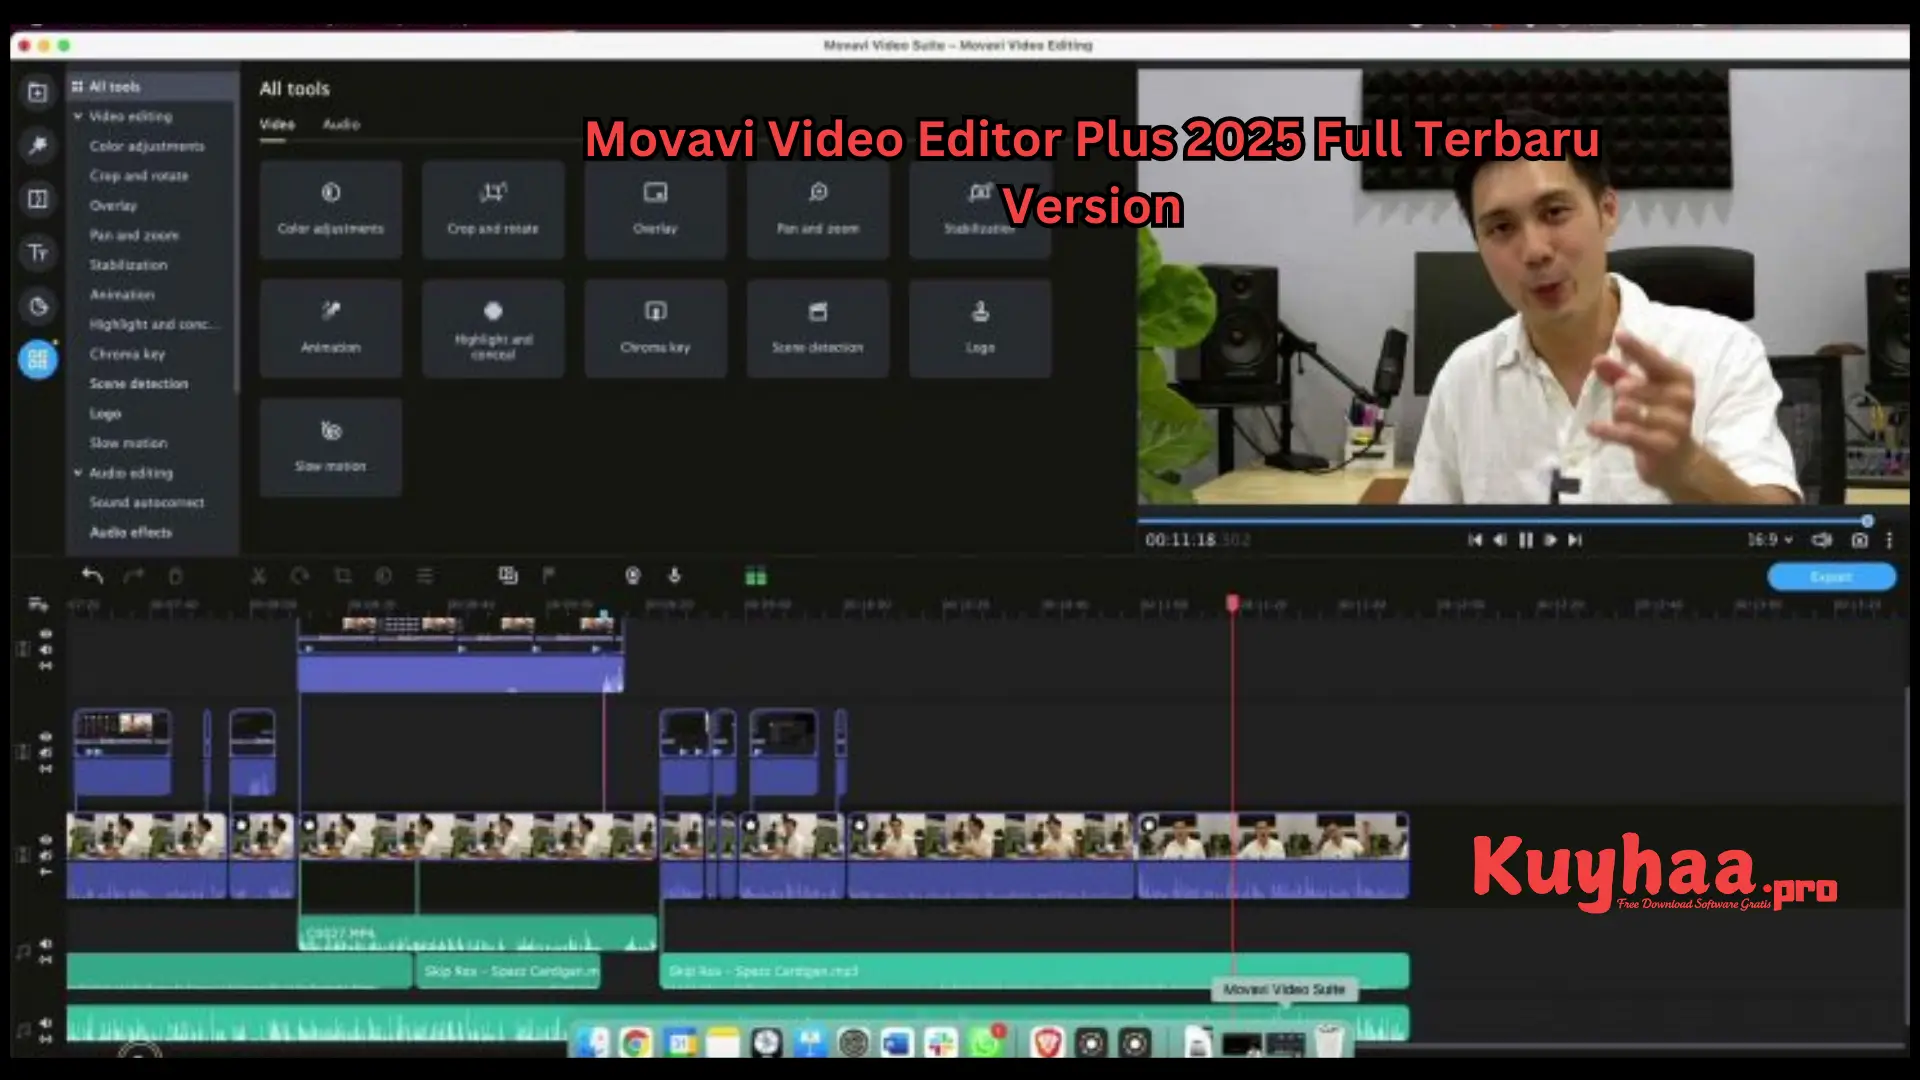Screen dimensions: 1920x1080
Task: Open the Pan and zoom tool
Action: pyautogui.click(x=817, y=208)
